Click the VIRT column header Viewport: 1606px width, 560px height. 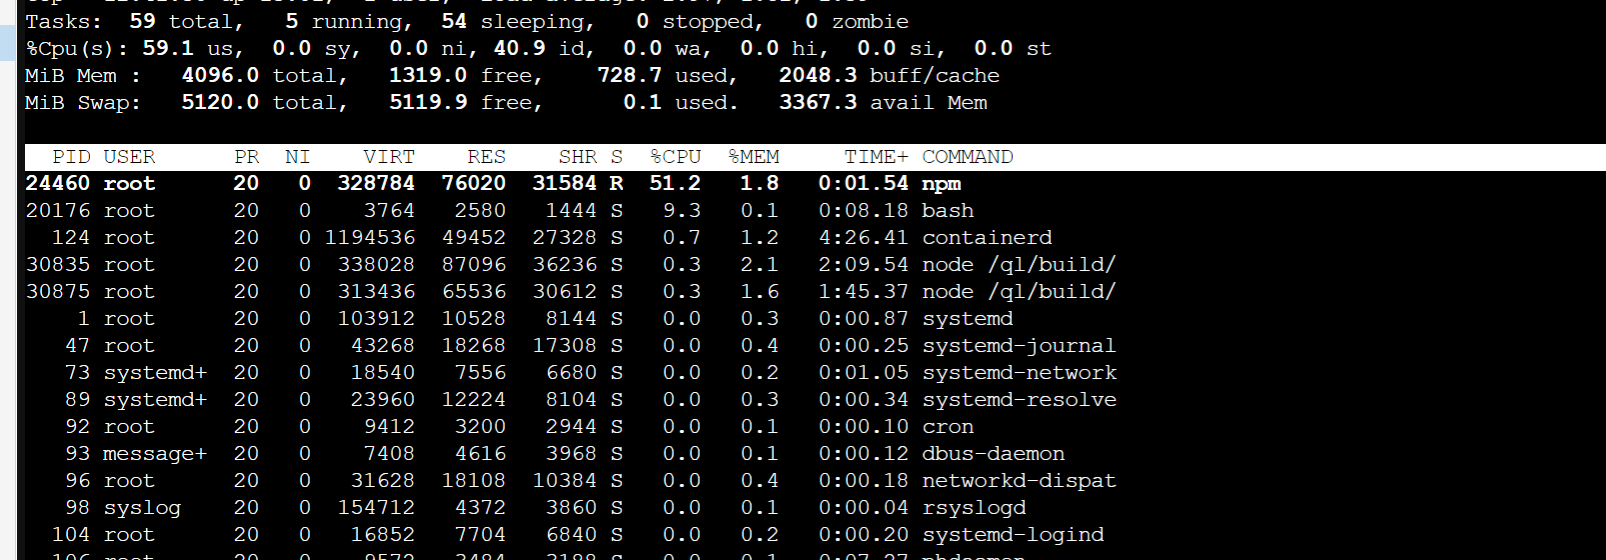(x=389, y=157)
